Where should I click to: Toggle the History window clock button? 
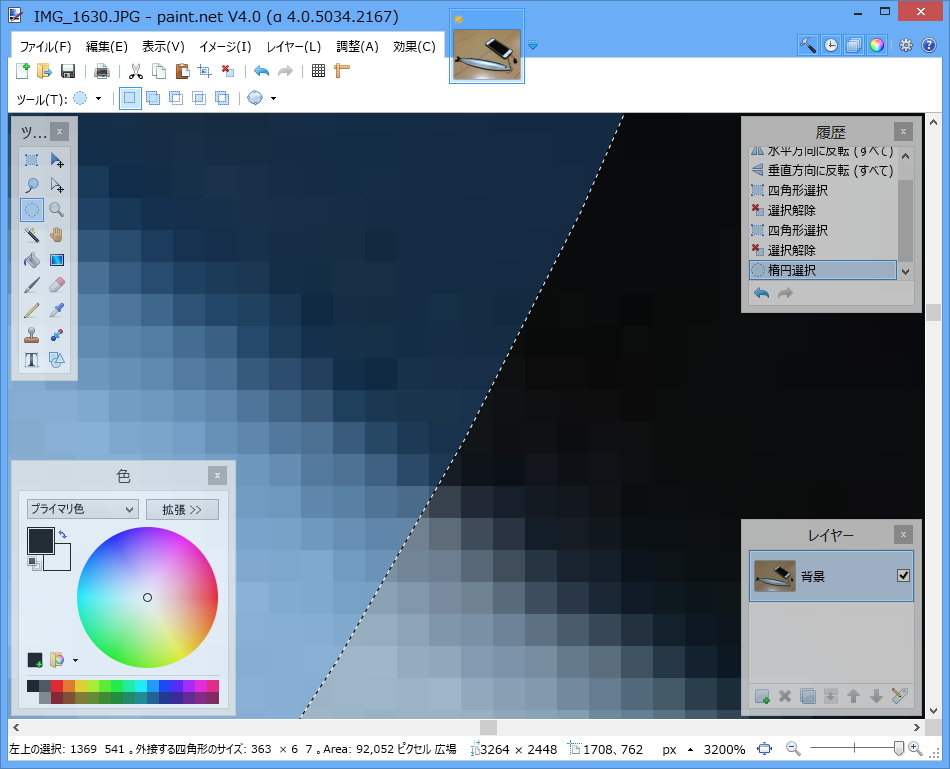[831, 45]
